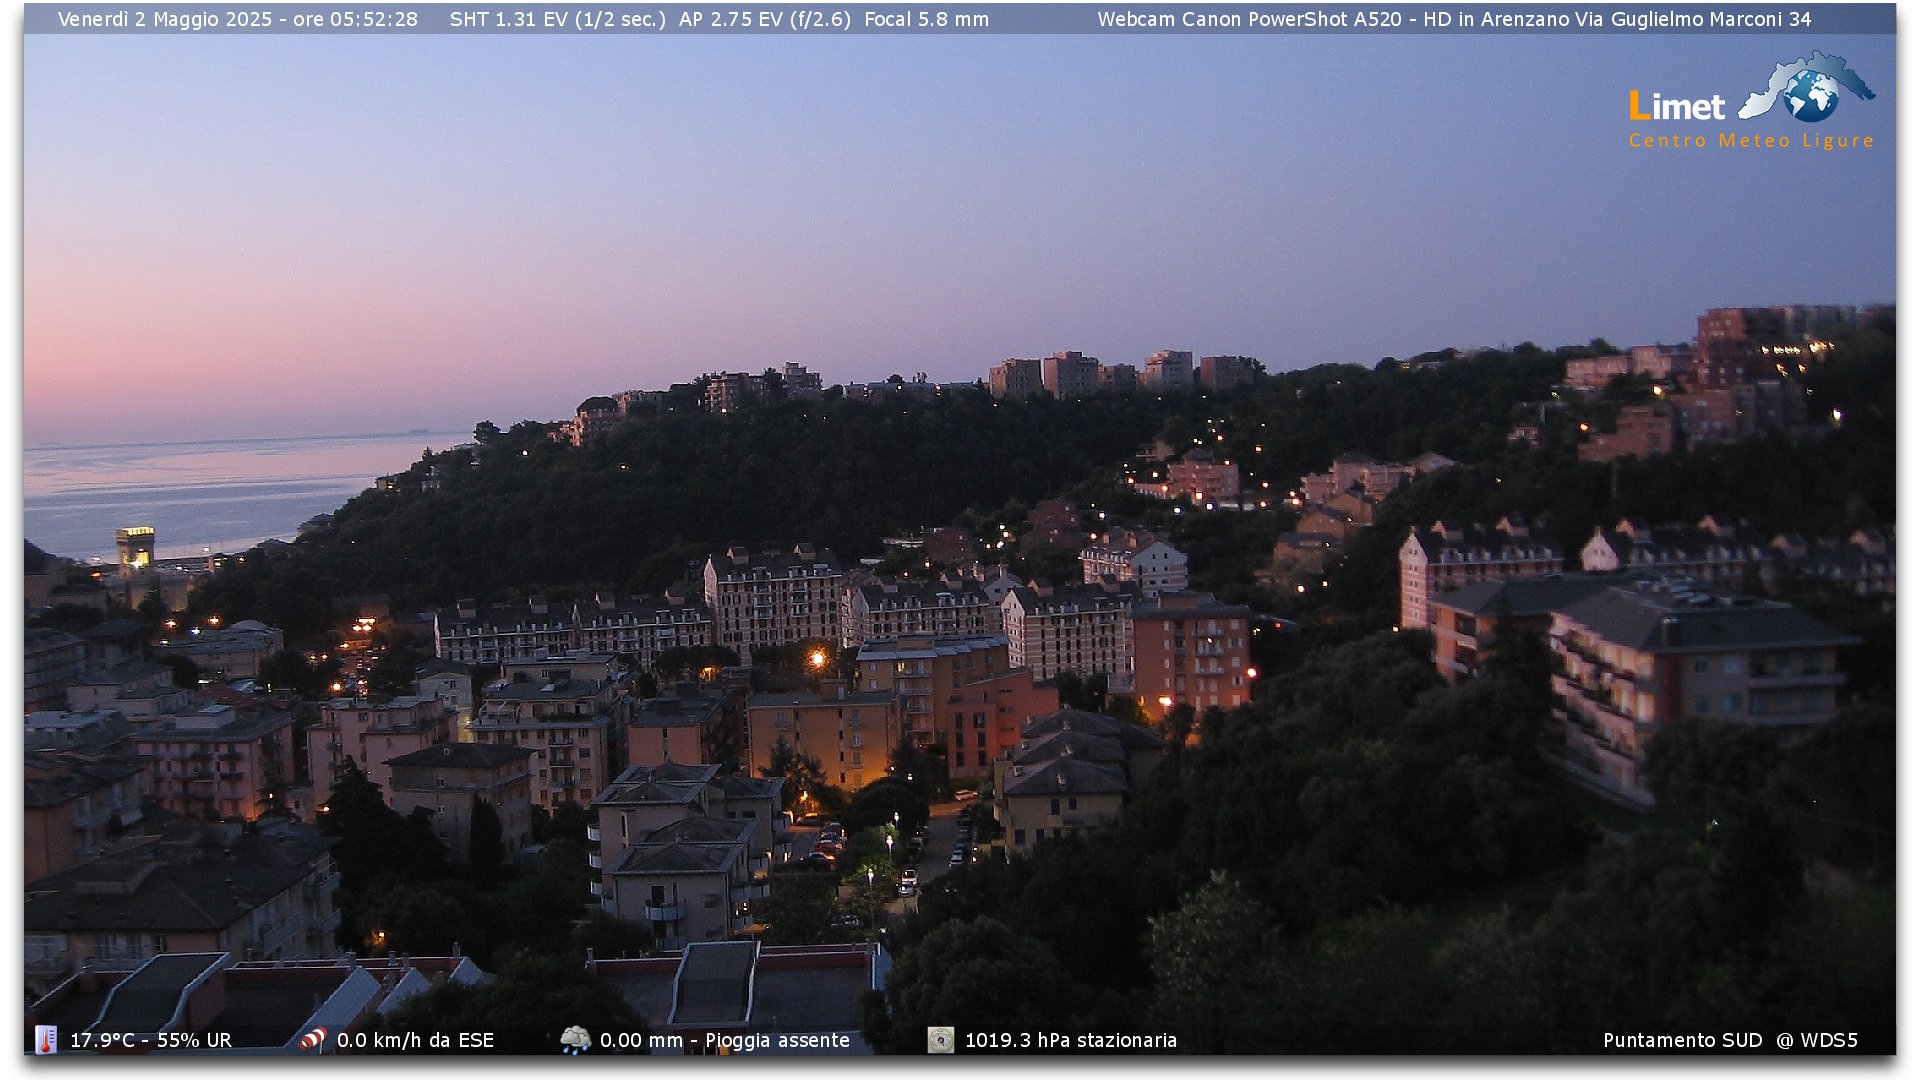Click the 1019.3 hPa stazionaria reading
Image resolution: width=1920 pixels, height=1080 pixels.
click(x=1071, y=1040)
